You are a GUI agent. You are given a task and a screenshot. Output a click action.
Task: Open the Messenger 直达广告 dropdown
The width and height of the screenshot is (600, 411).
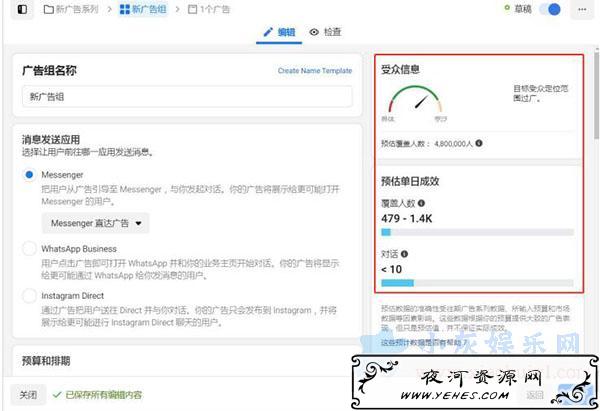click(96, 223)
